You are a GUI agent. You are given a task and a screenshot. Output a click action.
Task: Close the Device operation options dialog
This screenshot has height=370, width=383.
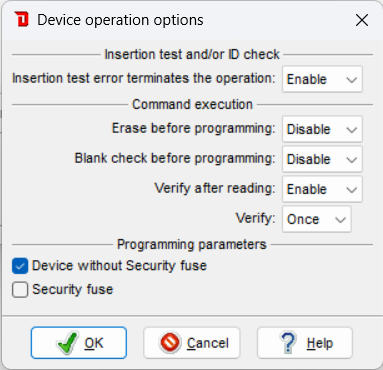click(362, 20)
